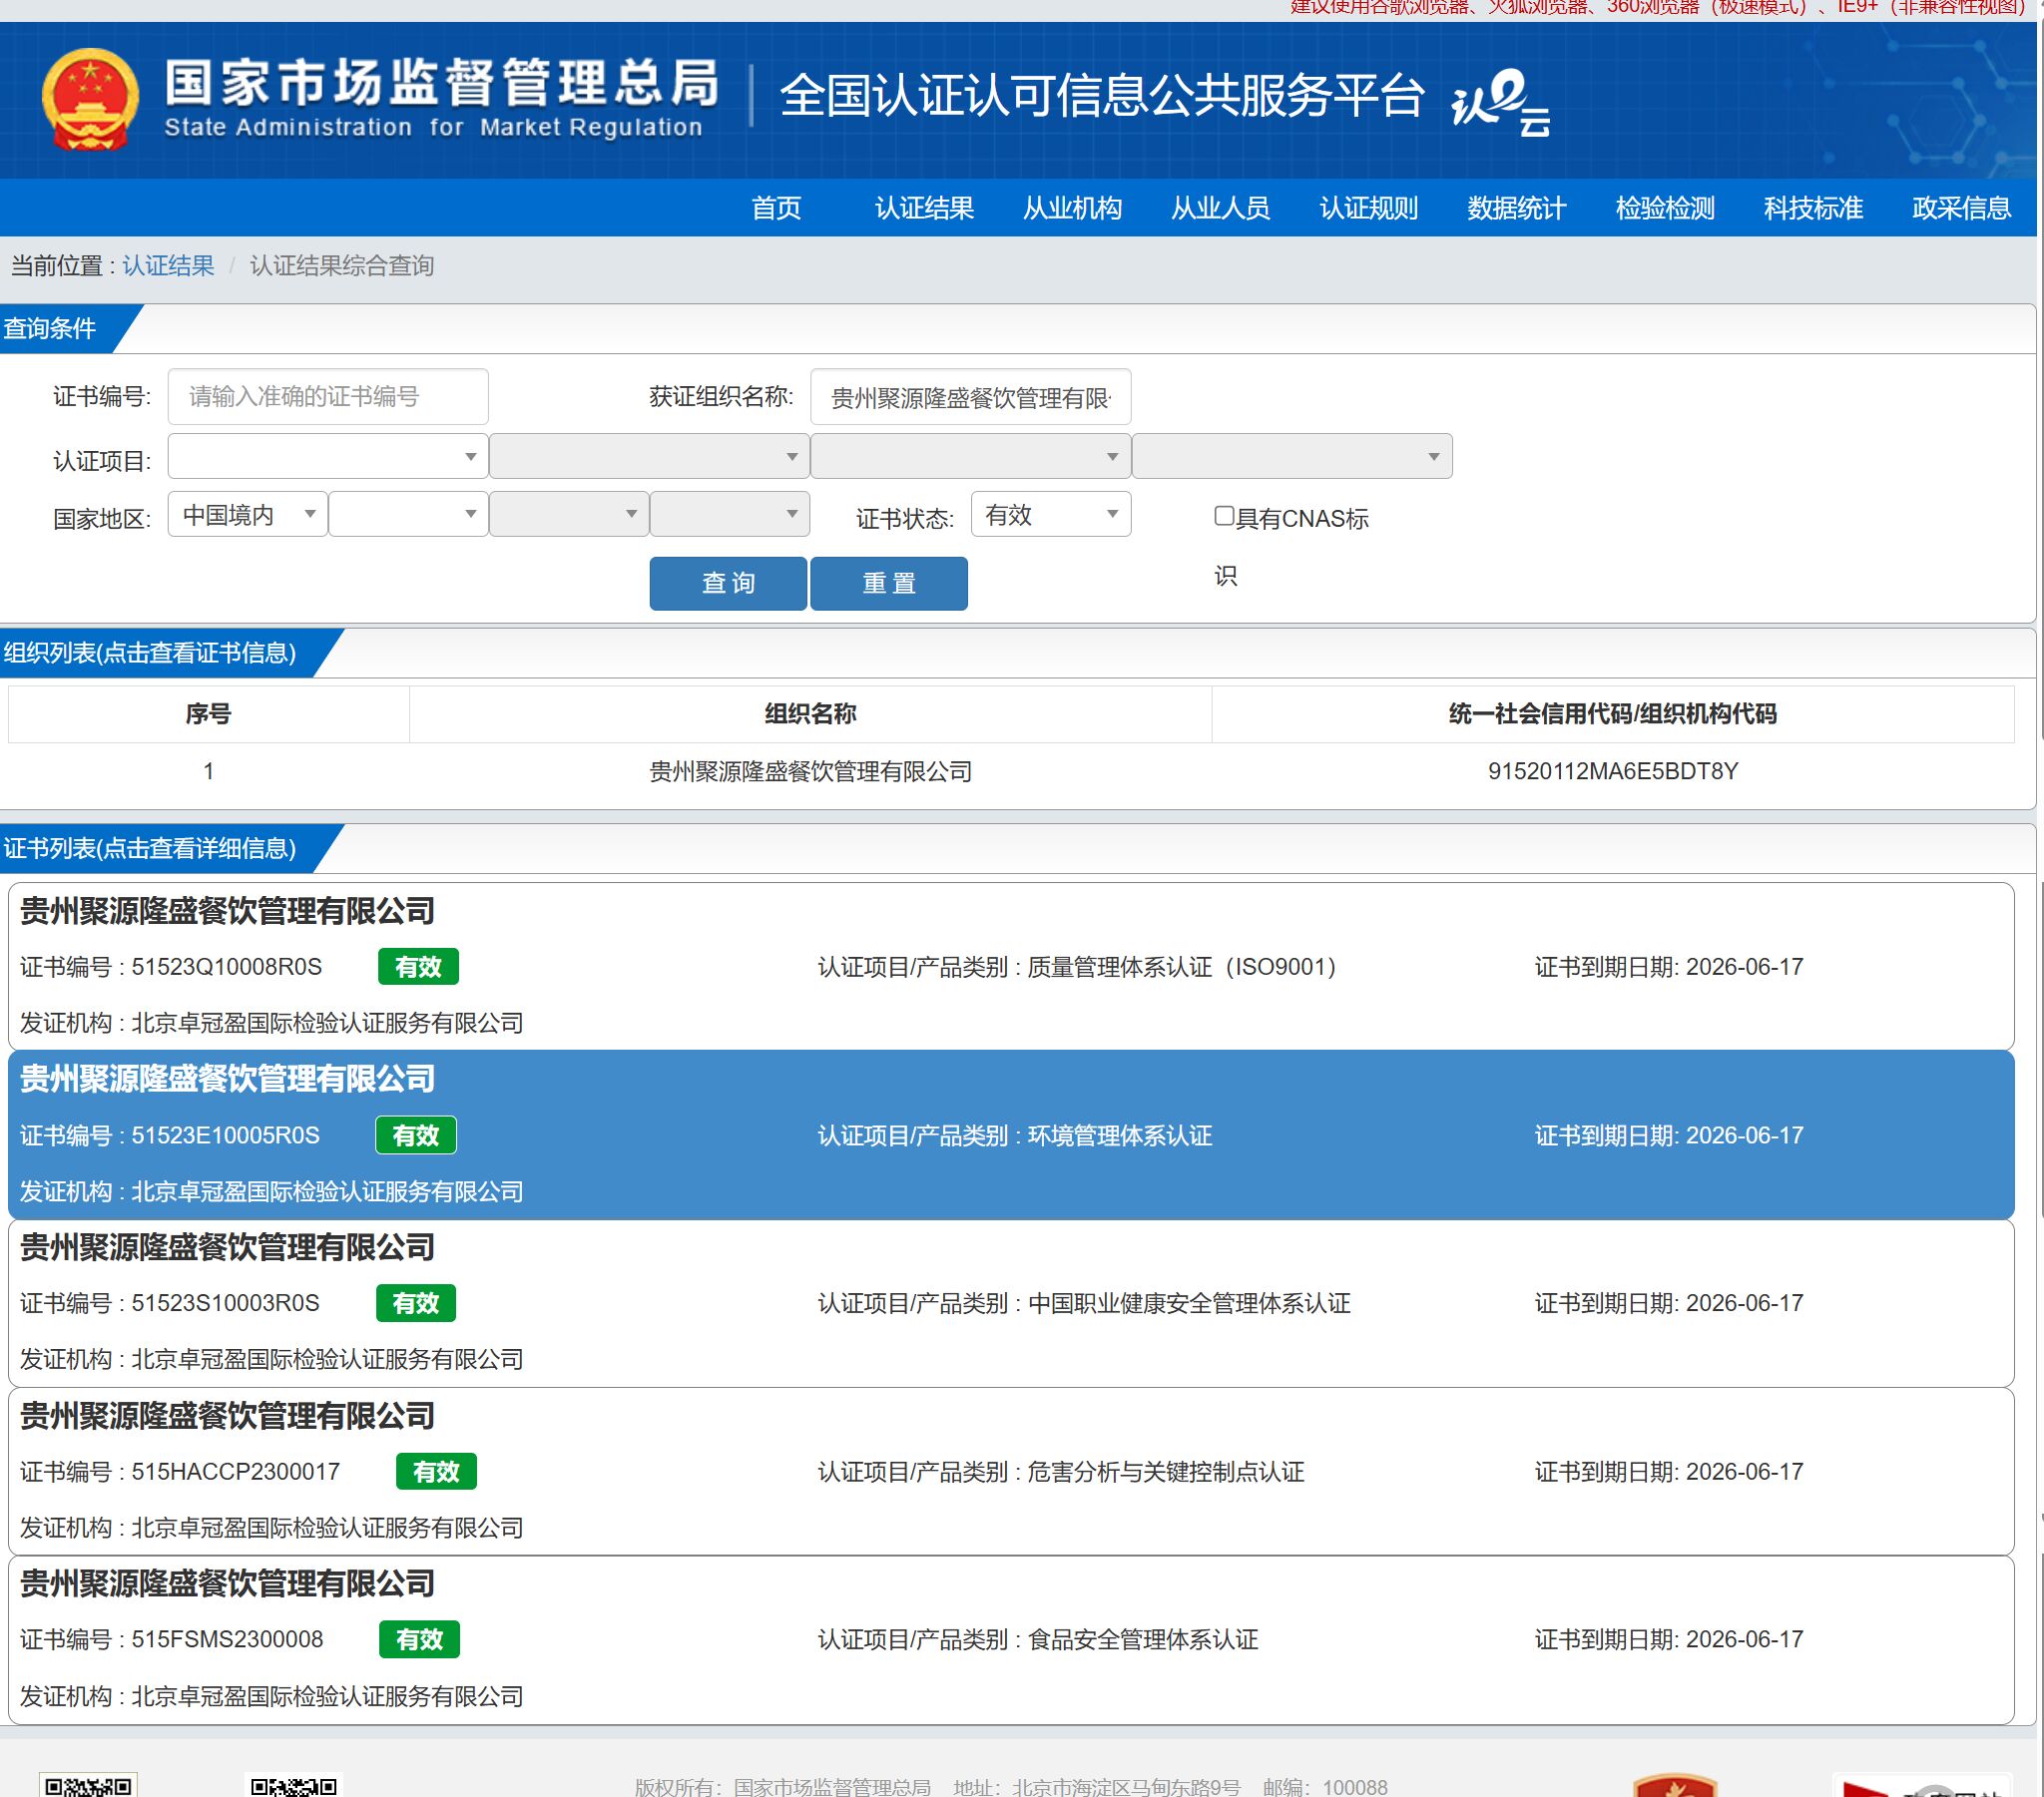Select organization row 贵州聚源隆盛餐饮管理有限公司 in 组织列表
Image resolution: width=2044 pixels, height=1797 pixels.
(1011, 771)
